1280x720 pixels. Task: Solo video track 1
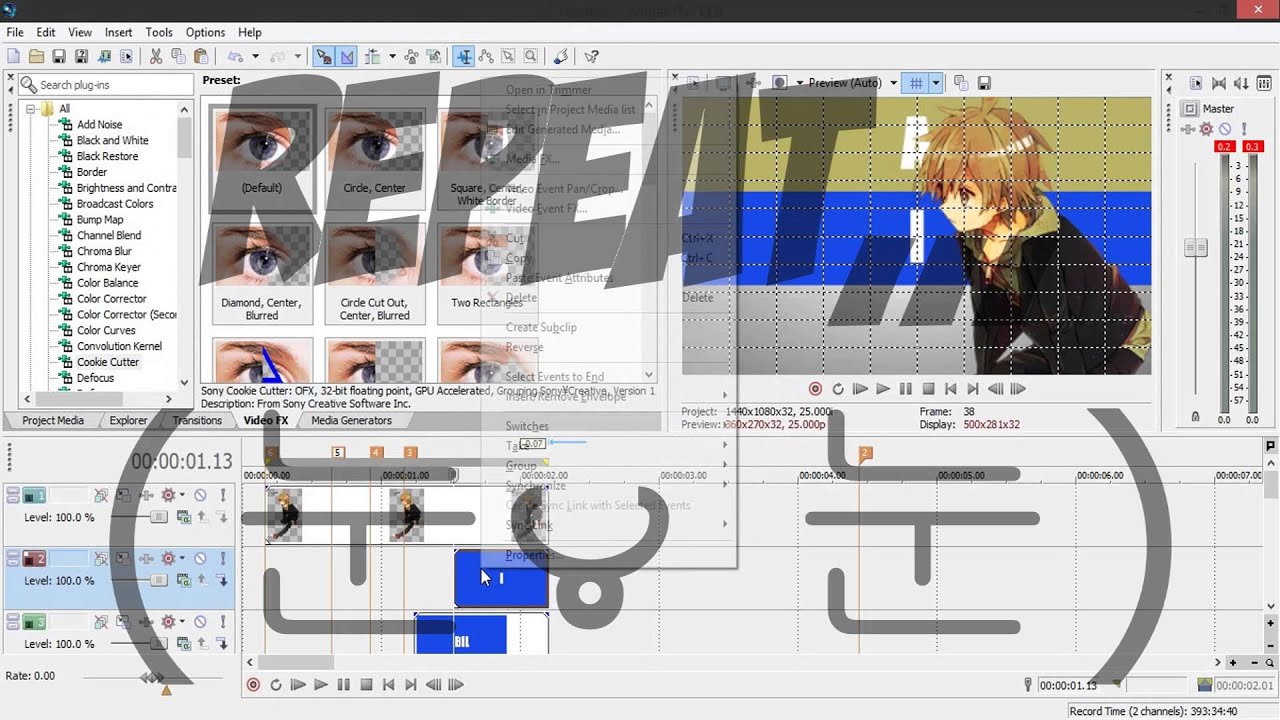pyautogui.click(x=222, y=495)
